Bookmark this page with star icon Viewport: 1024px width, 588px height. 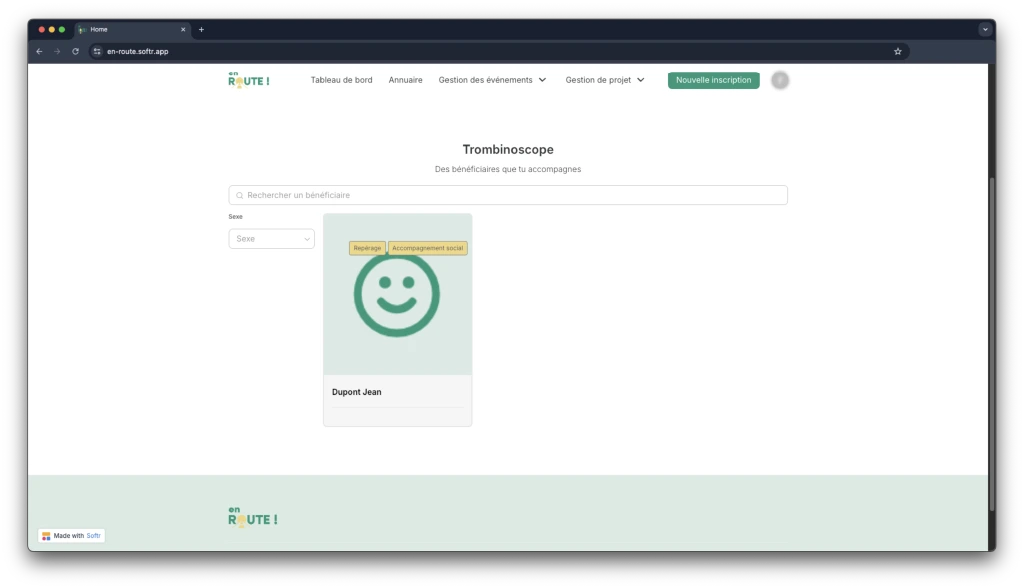pos(897,51)
